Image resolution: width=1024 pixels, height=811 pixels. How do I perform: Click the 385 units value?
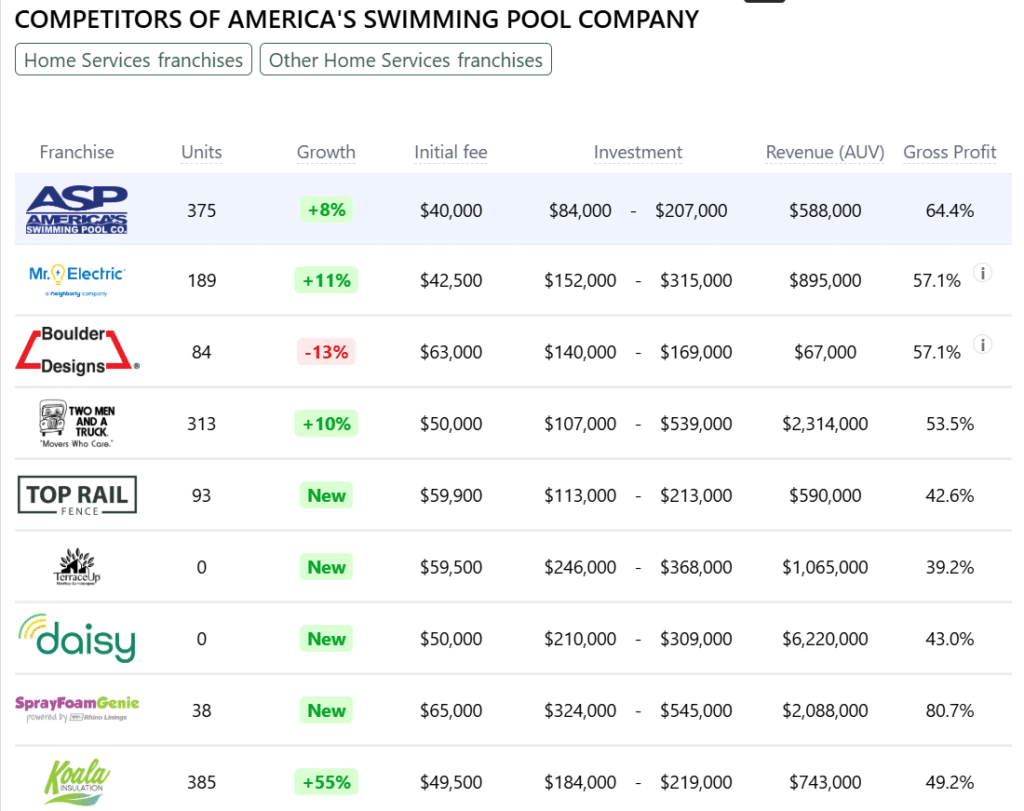pyautogui.click(x=201, y=782)
